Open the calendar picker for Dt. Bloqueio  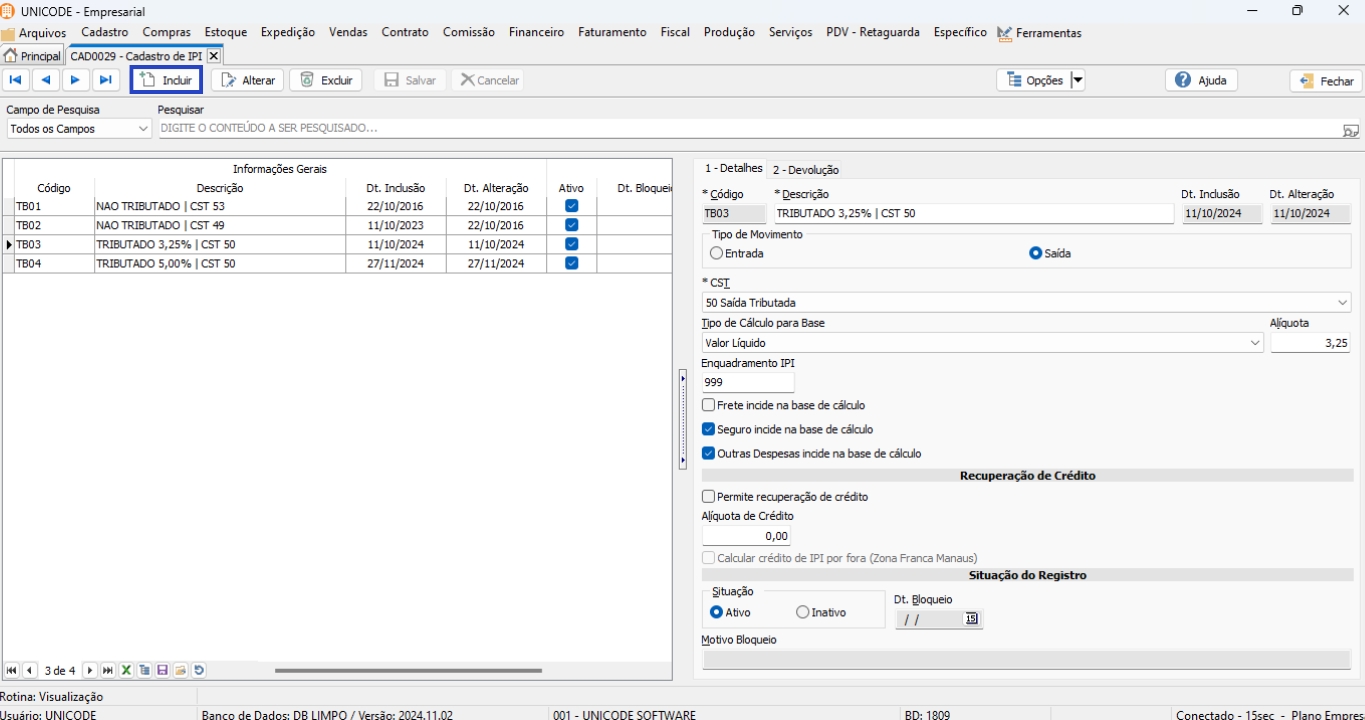pos(970,619)
